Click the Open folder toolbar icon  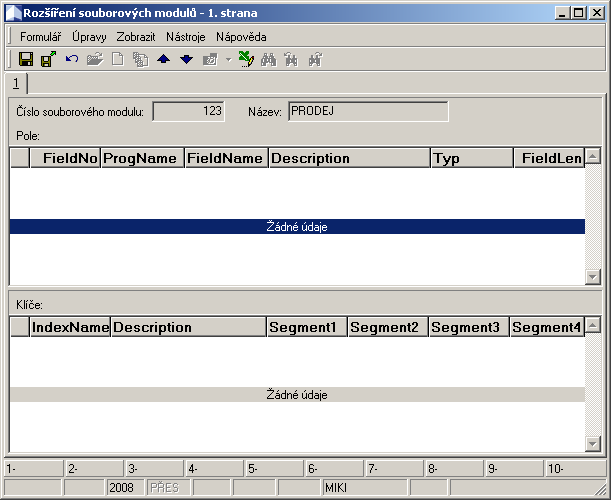click(95, 60)
